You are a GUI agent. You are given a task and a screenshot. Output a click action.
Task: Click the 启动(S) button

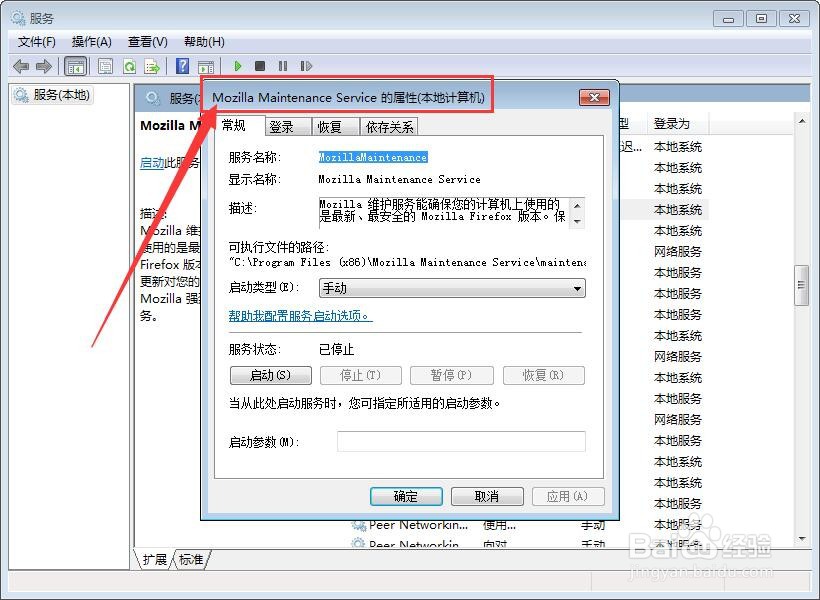click(x=271, y=375)
